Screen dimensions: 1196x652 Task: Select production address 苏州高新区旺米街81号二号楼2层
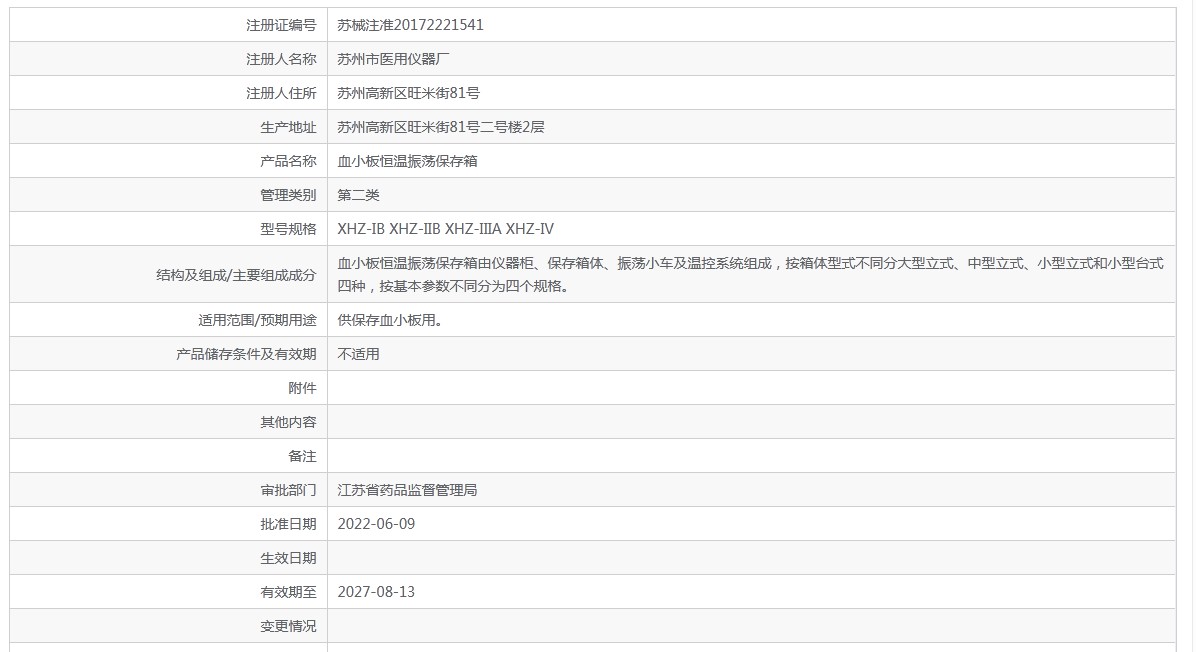(x=441, y=127)
